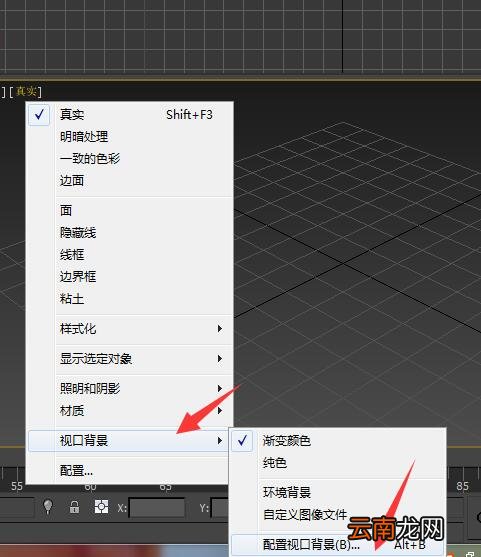Expand the 样式化 submenu
The image size is (481, 557).
pos(131,329)
